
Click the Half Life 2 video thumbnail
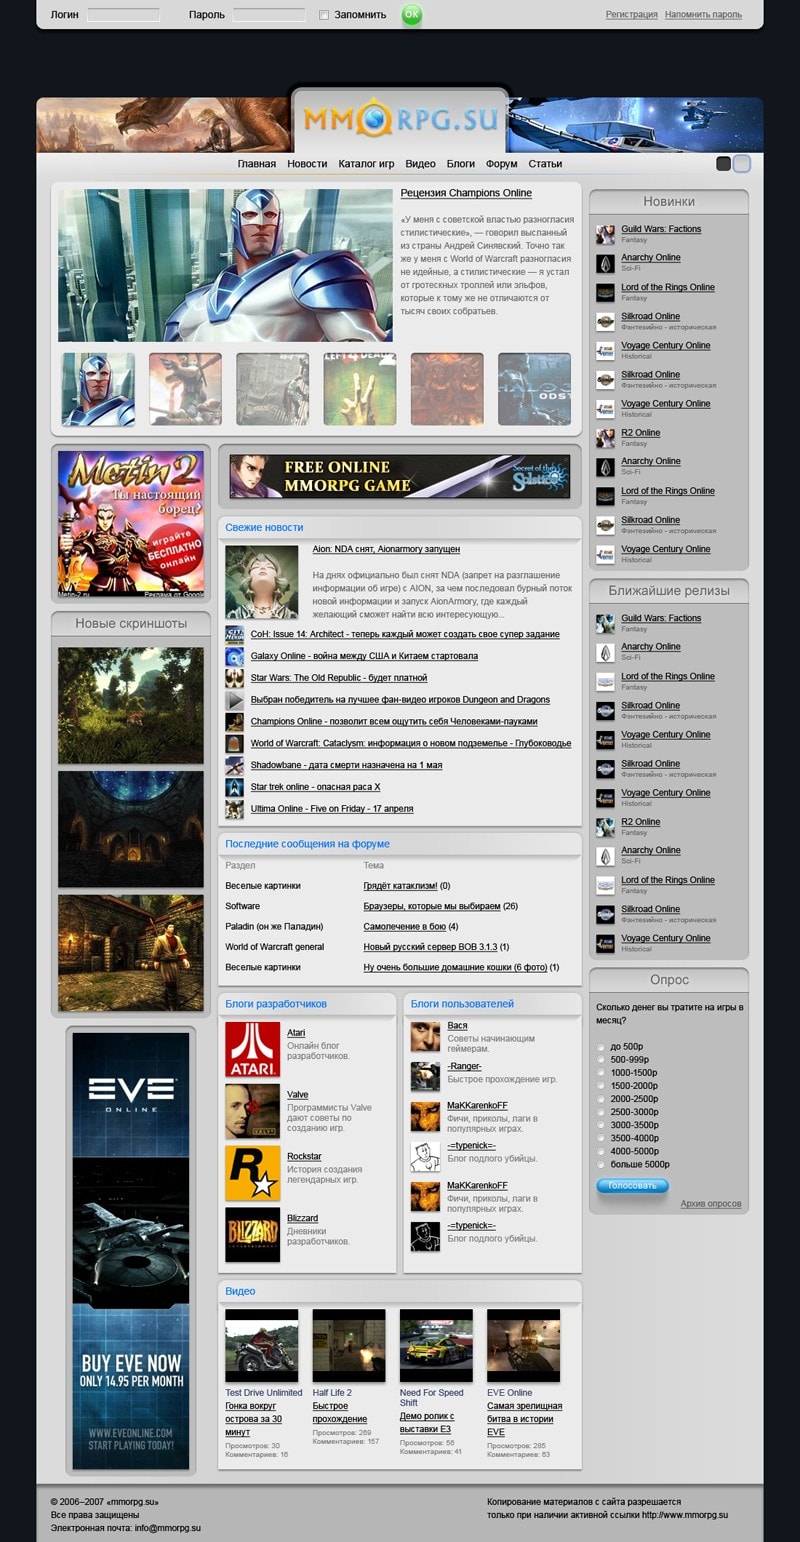pyautogui.click(x=349, y=1346)
